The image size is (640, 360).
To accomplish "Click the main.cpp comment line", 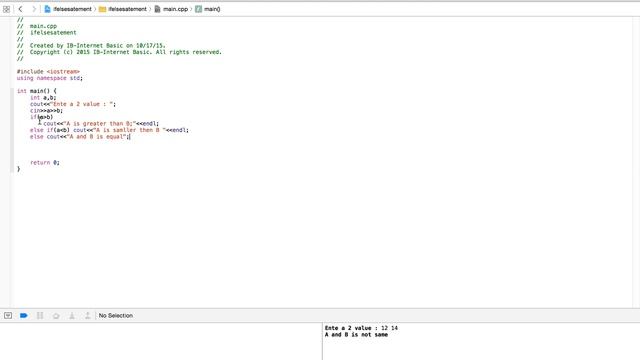I will [37, 26].
